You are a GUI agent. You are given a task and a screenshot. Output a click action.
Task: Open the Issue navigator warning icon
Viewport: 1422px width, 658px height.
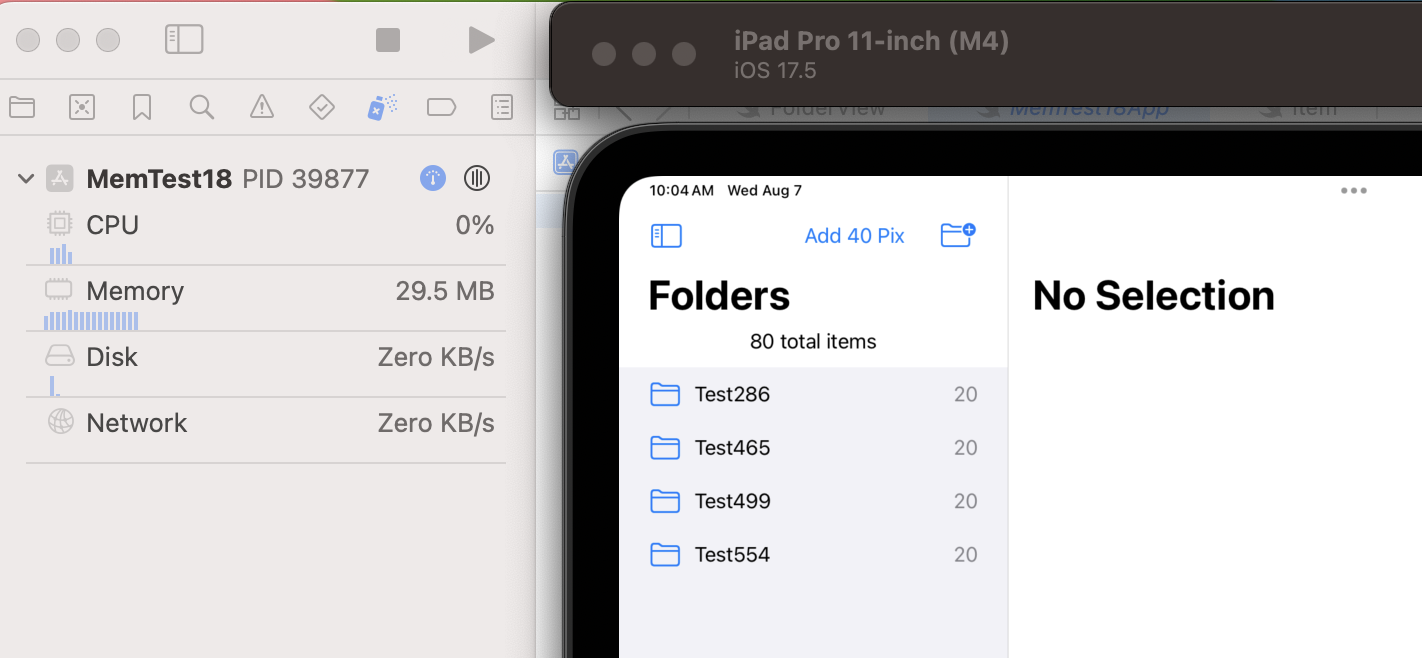pos(262,107)
